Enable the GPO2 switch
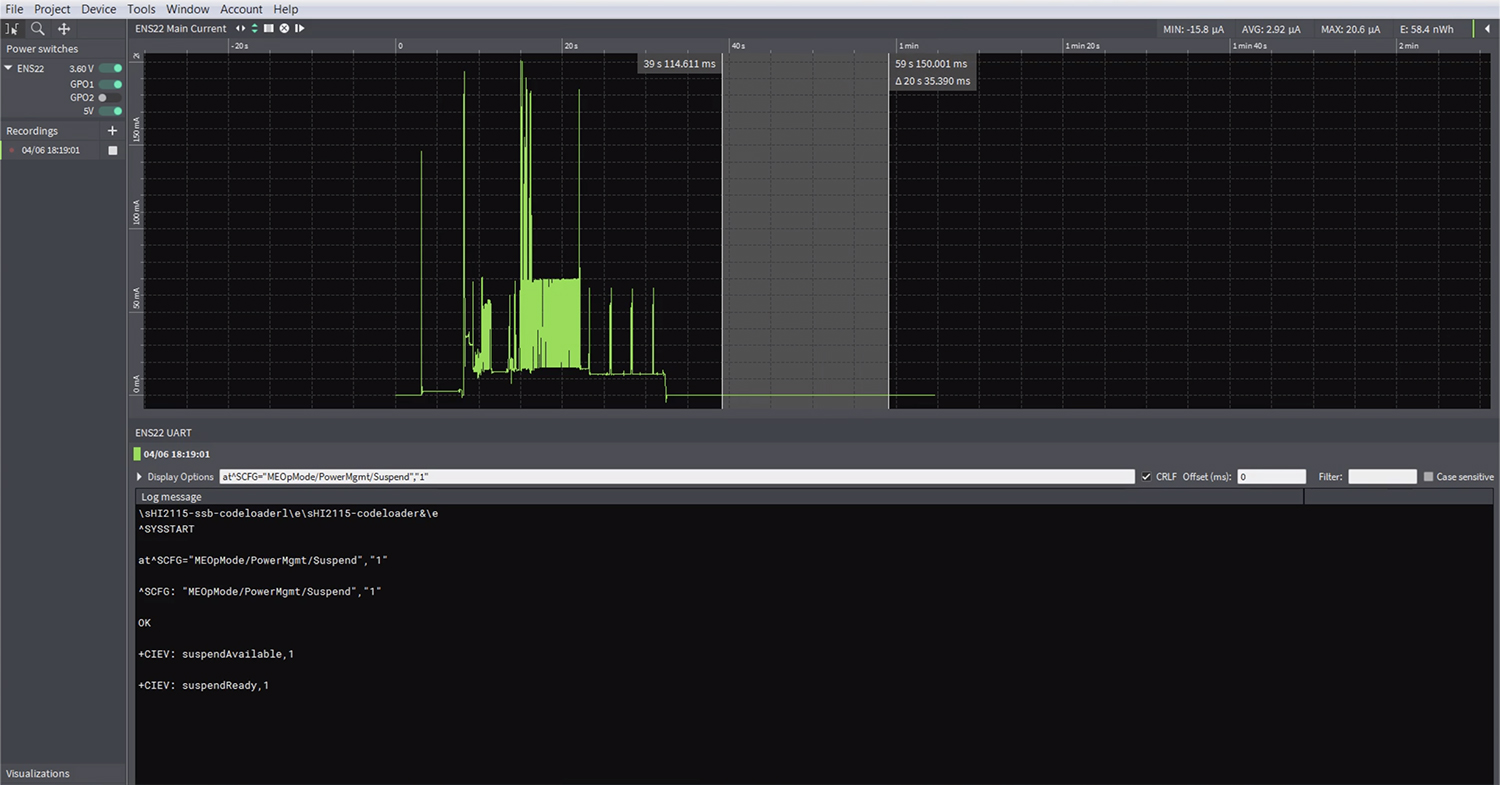Viewport: 1500px width, 785px height. click(x=110, y=98)
